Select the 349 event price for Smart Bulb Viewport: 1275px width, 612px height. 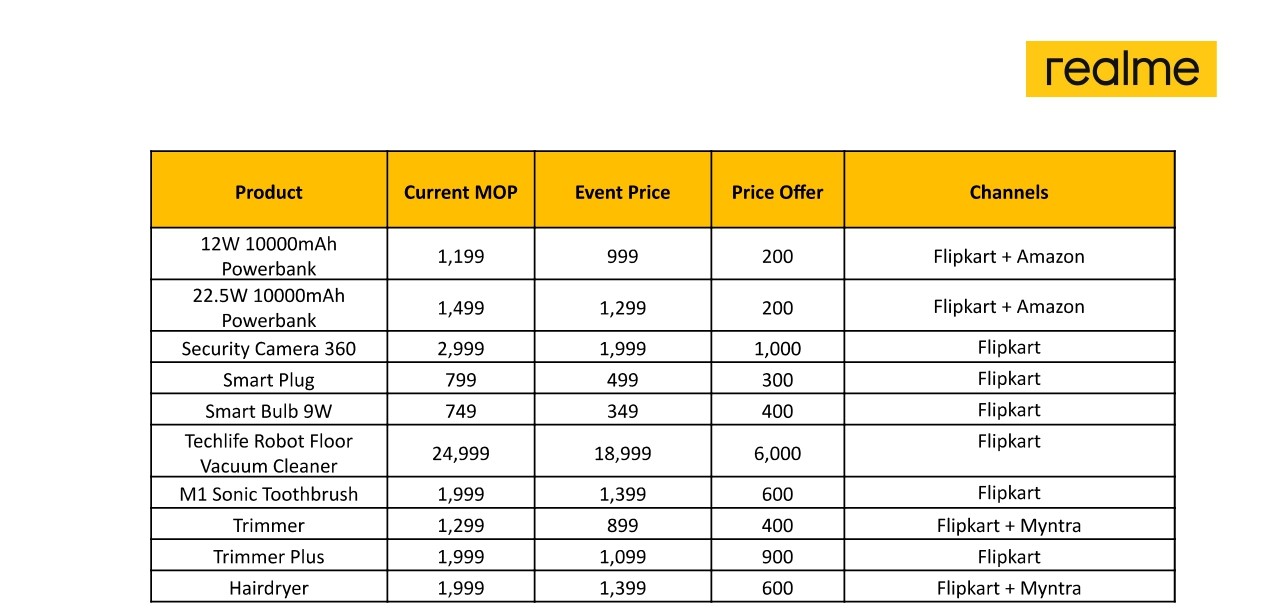click(x=622, y=411)
